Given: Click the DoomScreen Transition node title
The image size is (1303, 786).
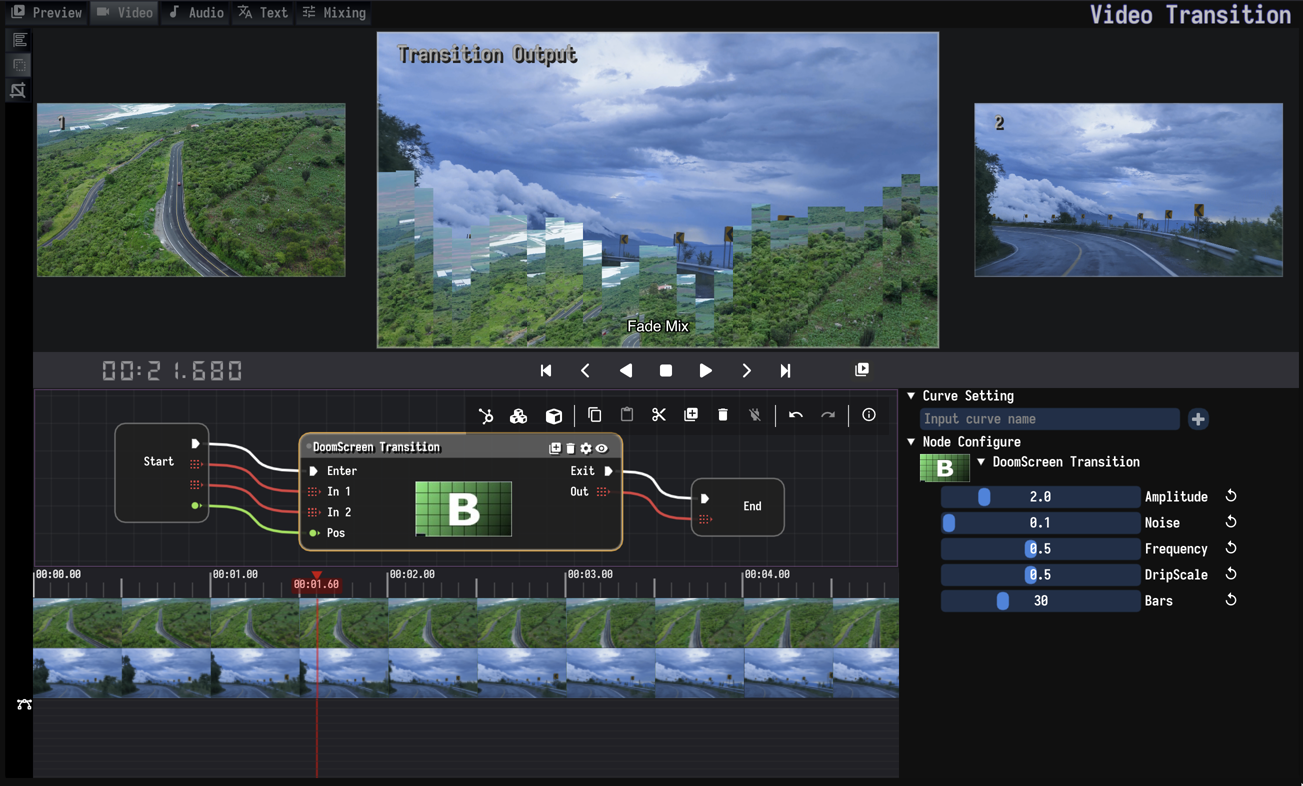Looking at the screenshot, I should (376, 447).
